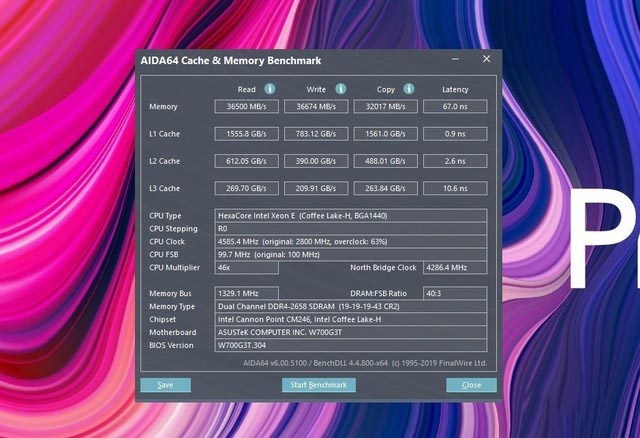Viewport: 640px width, 438px height.
Task: Select L1 Cache write 783.12 GB/s
Action: pyautogui.click(x=316, y=134)
